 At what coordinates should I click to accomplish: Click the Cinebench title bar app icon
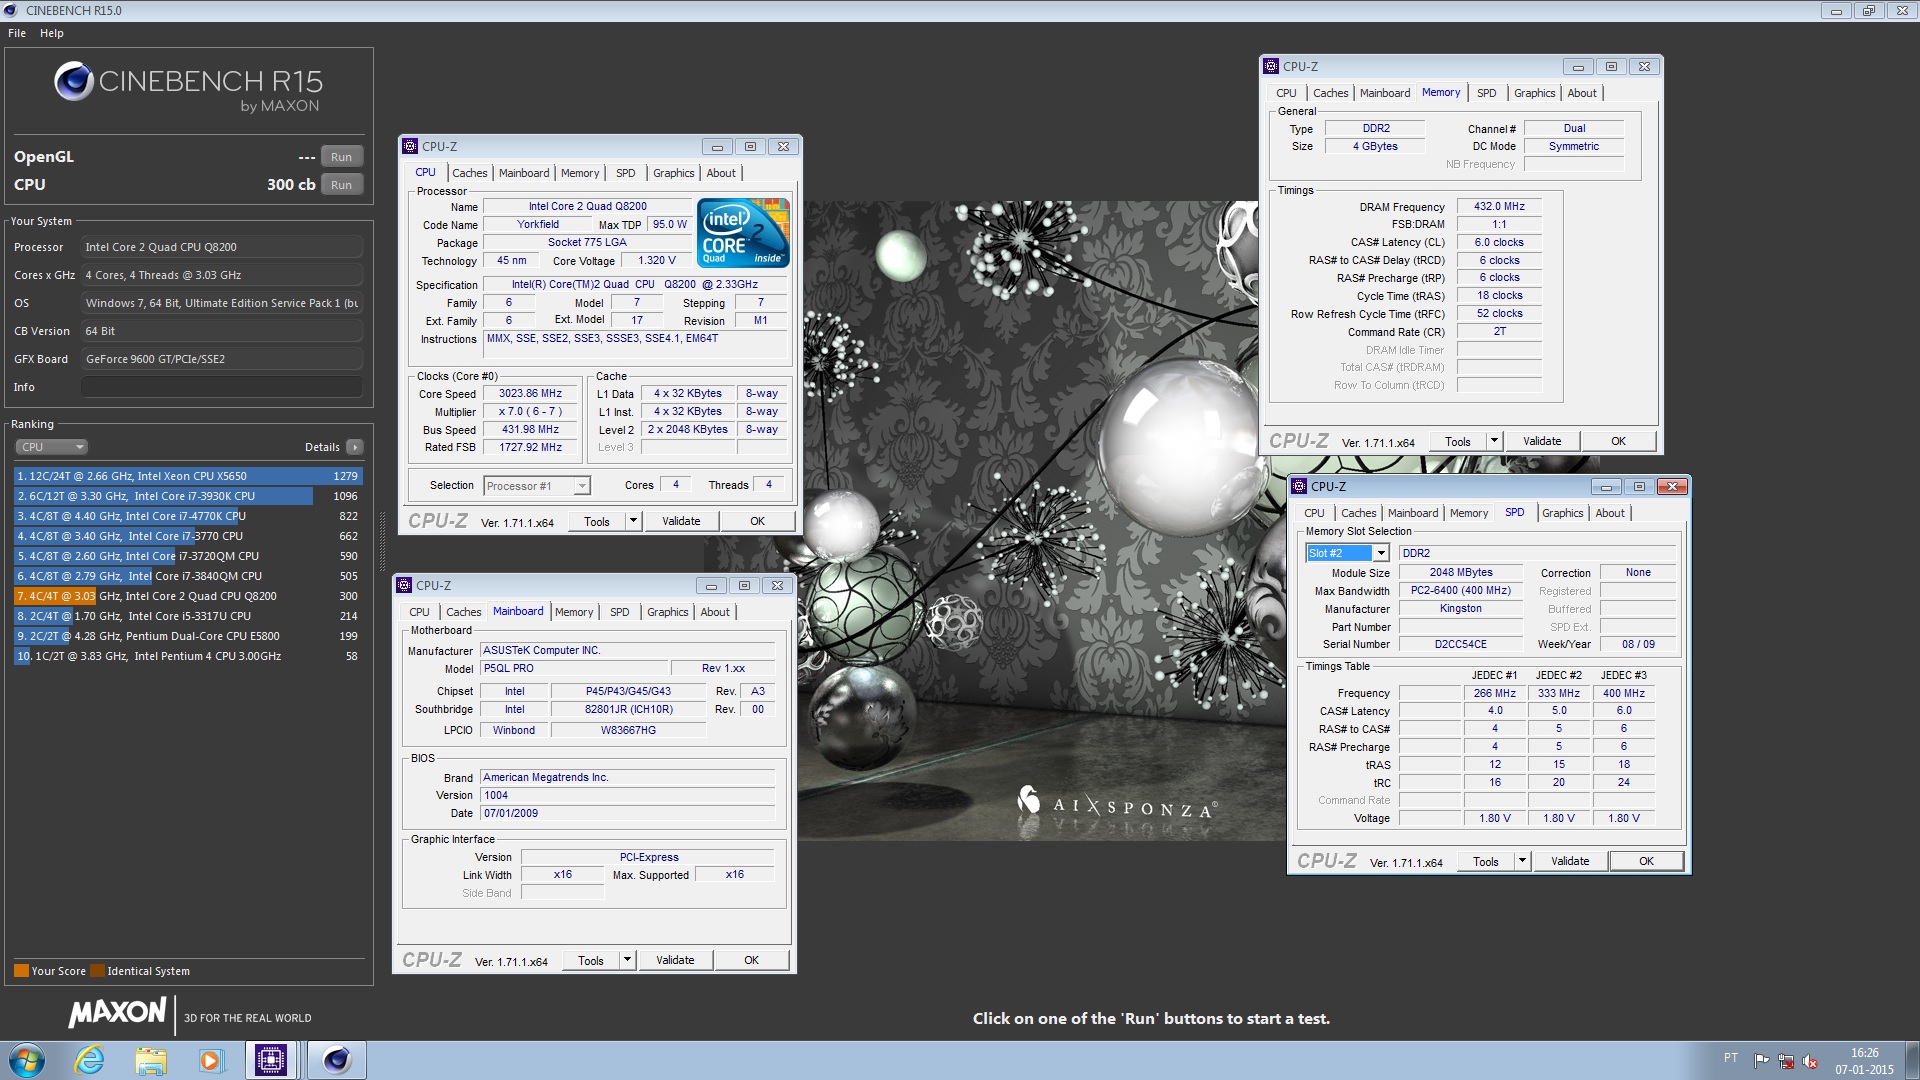tap(11, 10)
